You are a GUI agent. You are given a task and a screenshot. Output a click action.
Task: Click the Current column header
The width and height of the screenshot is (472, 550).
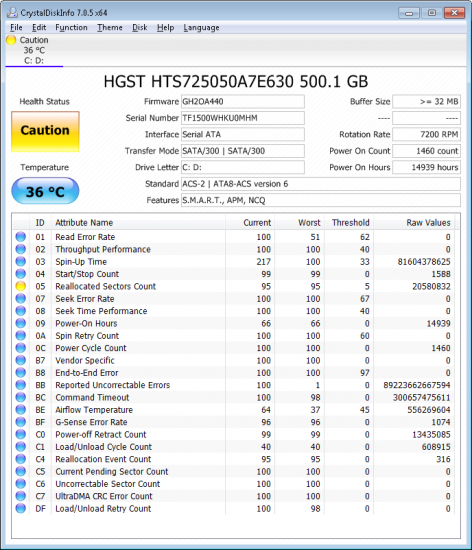click(x=250, y=223)
